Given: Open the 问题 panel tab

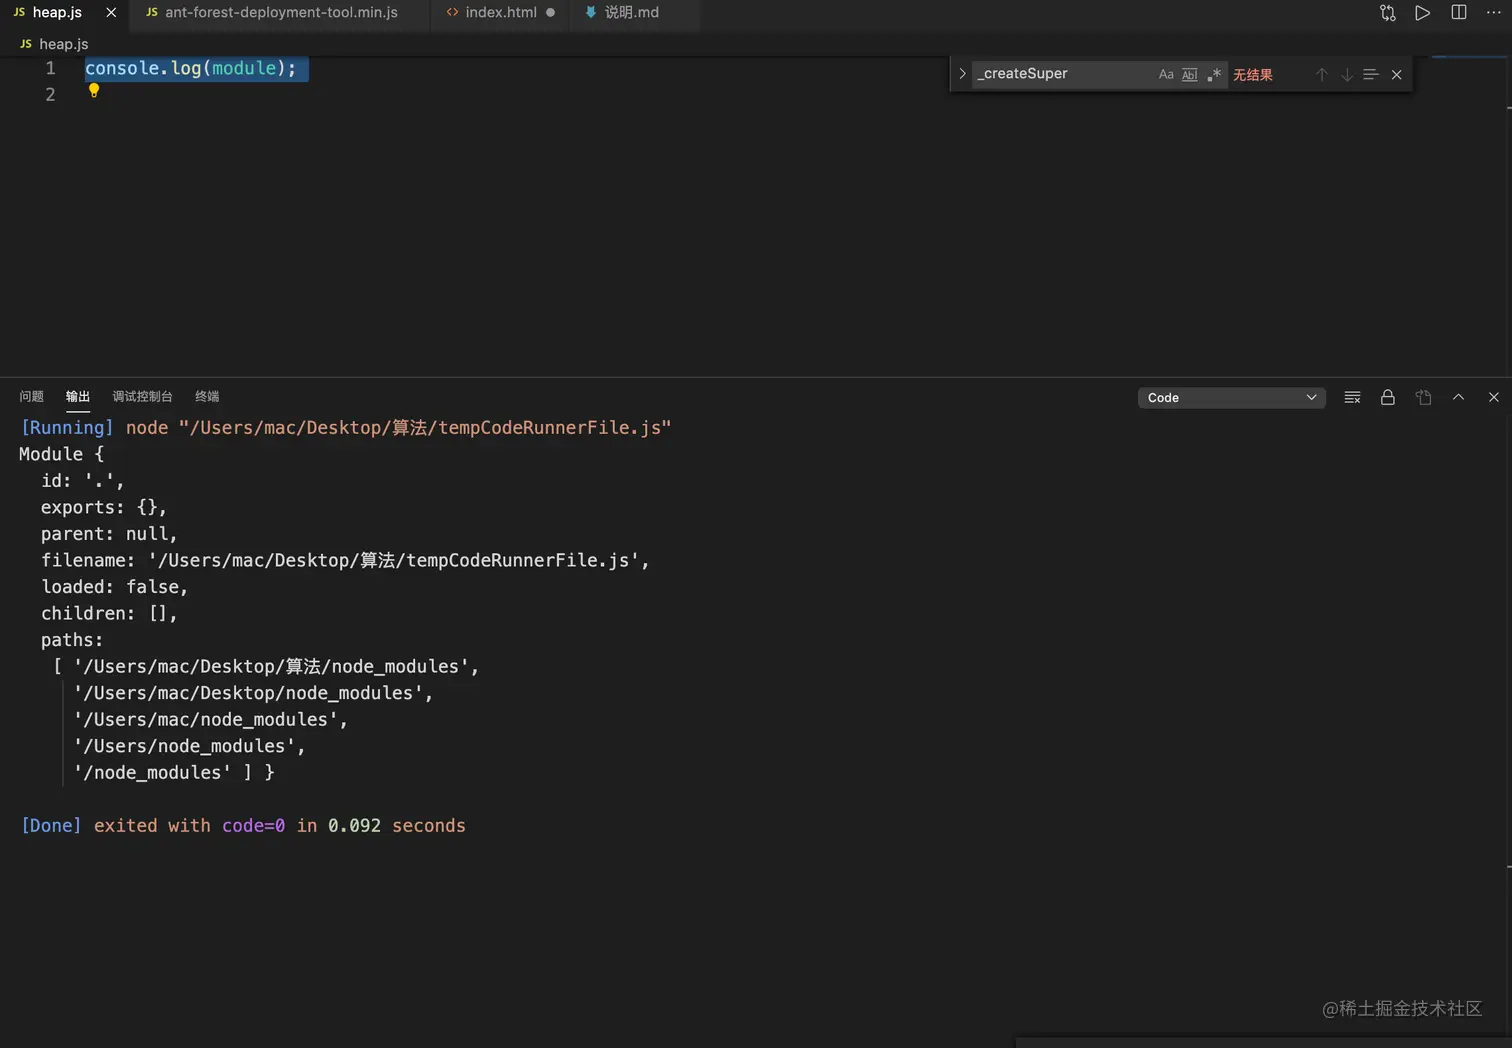Looking at the screenshot, I should [31, 397].
